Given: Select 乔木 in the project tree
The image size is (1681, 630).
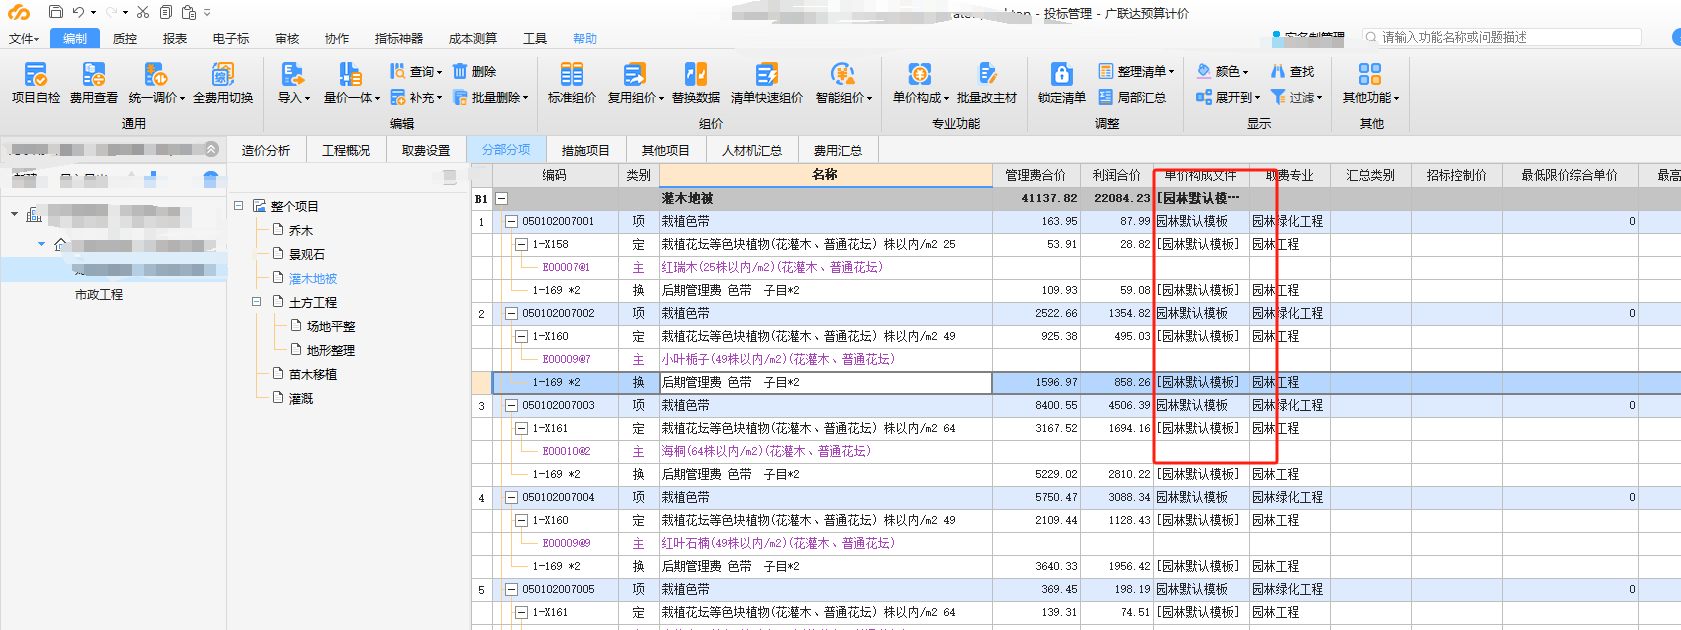Looking at the screenshot, I should coord(301,230).
